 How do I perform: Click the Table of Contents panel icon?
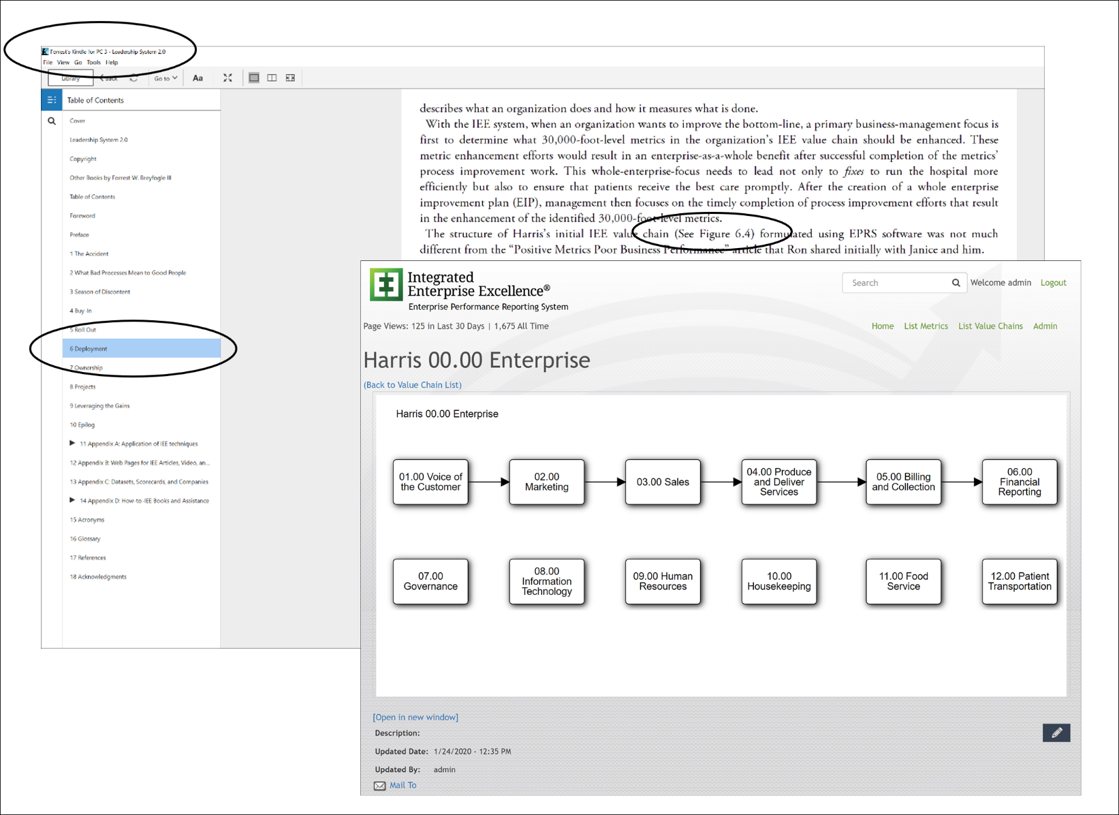click(x=52, y=100)
